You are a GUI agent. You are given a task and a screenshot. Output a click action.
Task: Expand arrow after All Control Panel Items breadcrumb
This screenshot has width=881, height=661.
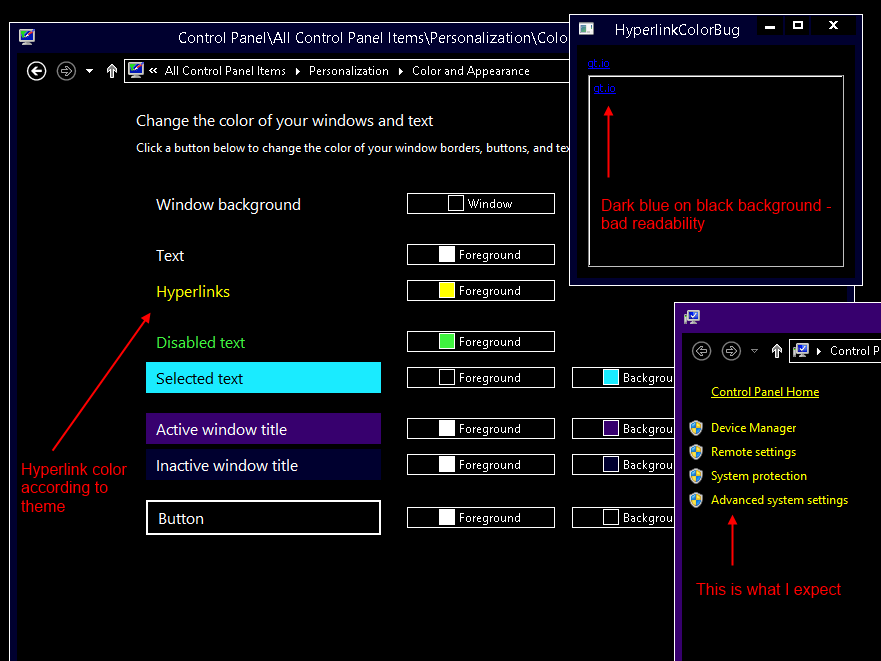pyautogui.click(x=298, y=71)
